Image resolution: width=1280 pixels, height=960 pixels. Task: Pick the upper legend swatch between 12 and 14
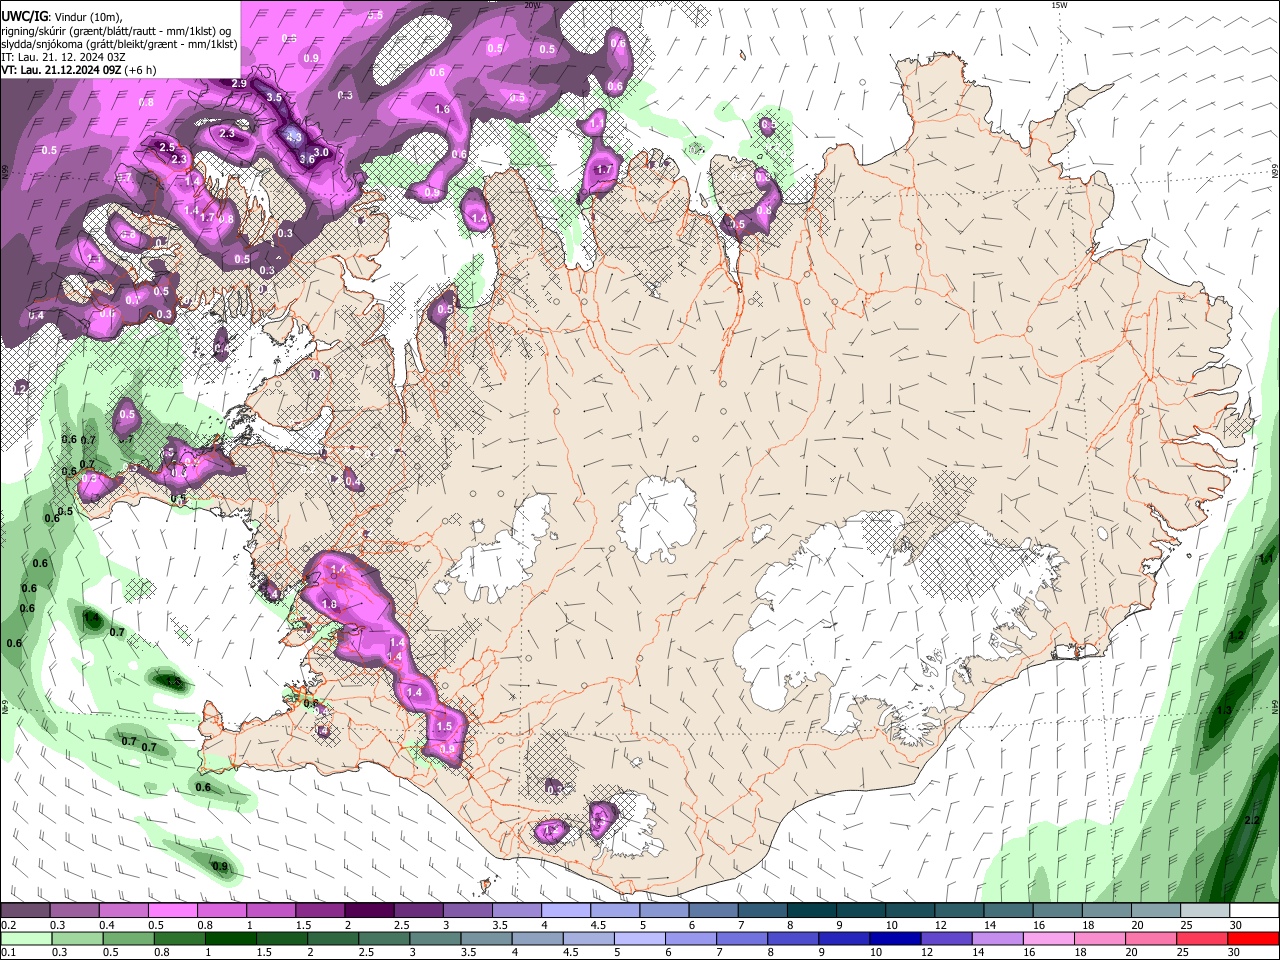(959, 910)
